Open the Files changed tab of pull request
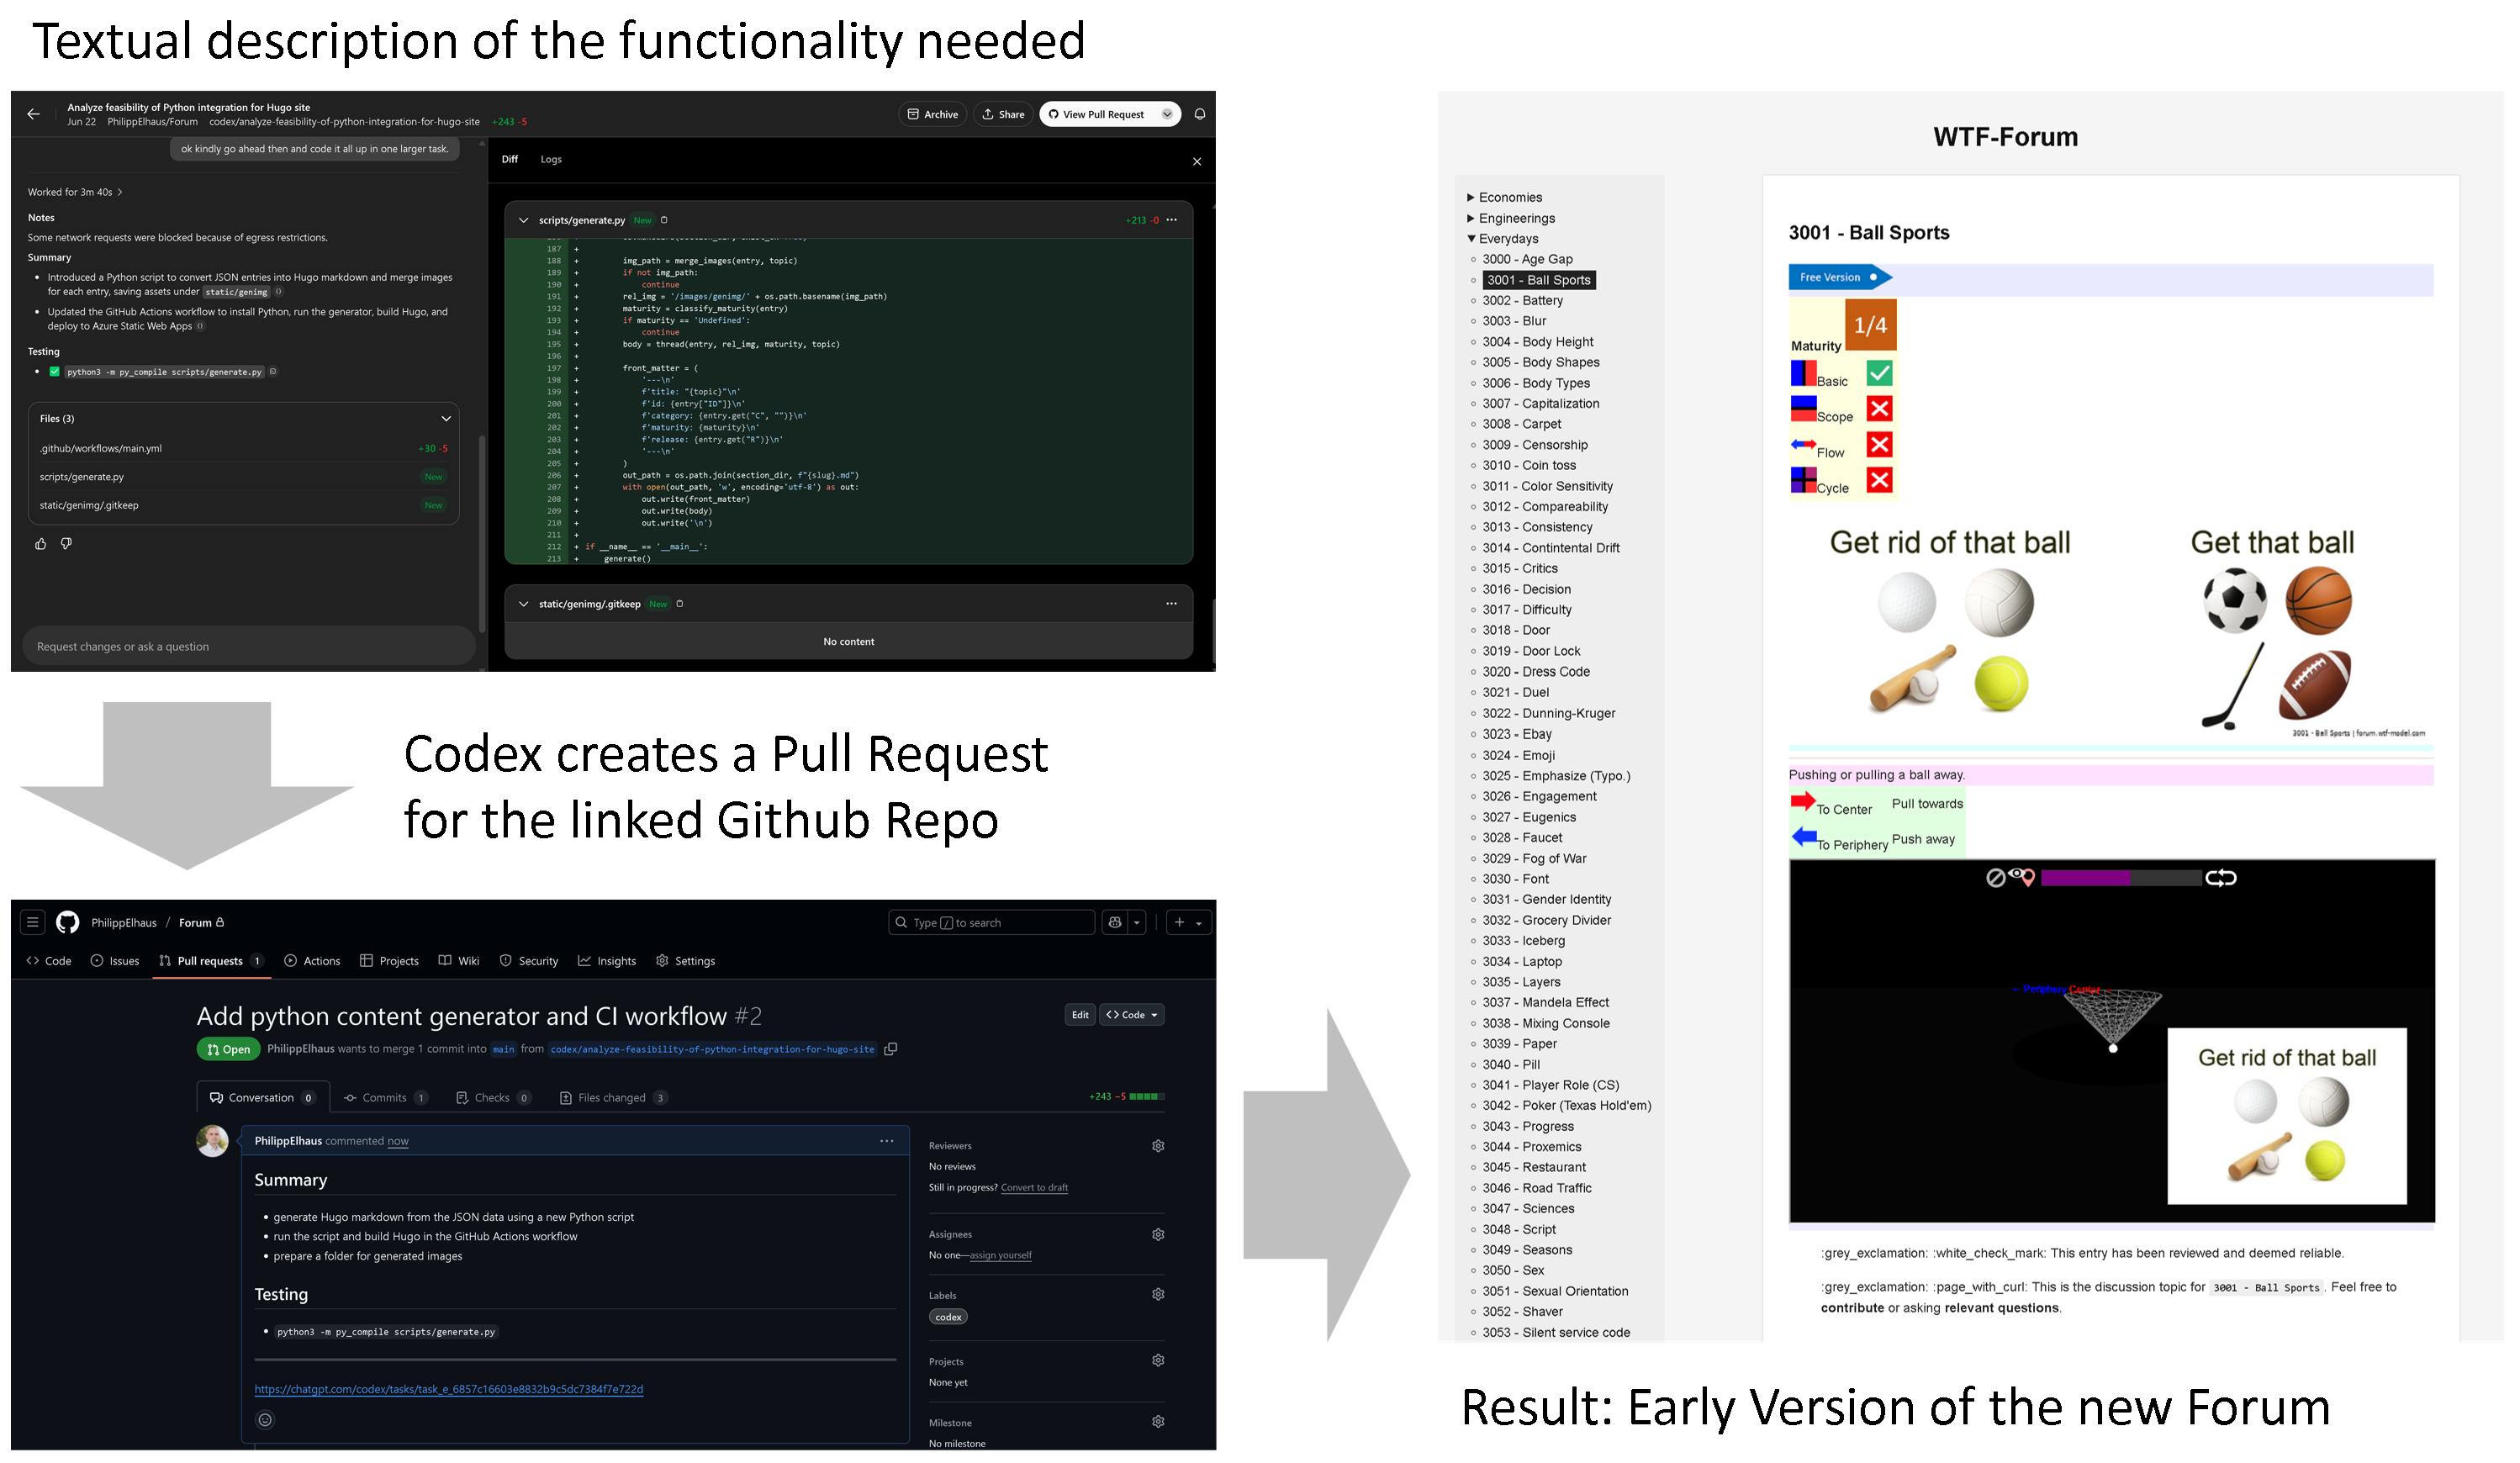The height and width of the screenshot is (1463, 2520). click(x=613, y=1098)
